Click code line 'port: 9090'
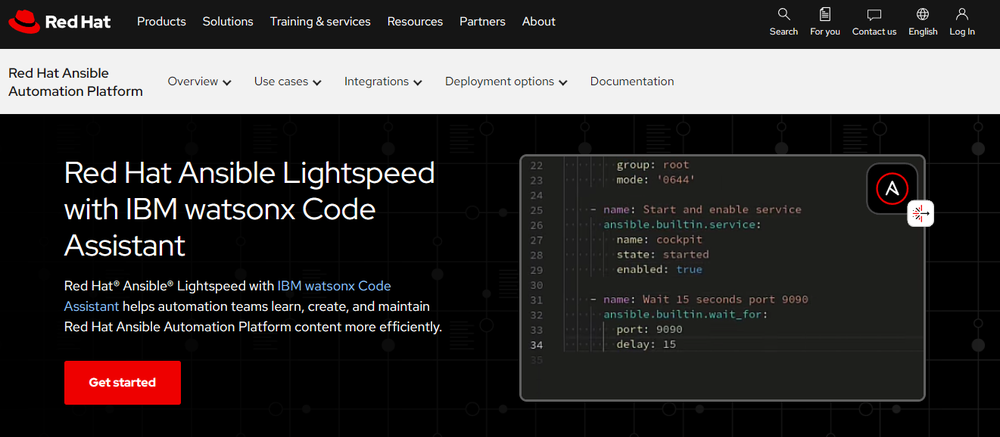The image size is (1000, 437). [649, 330]
